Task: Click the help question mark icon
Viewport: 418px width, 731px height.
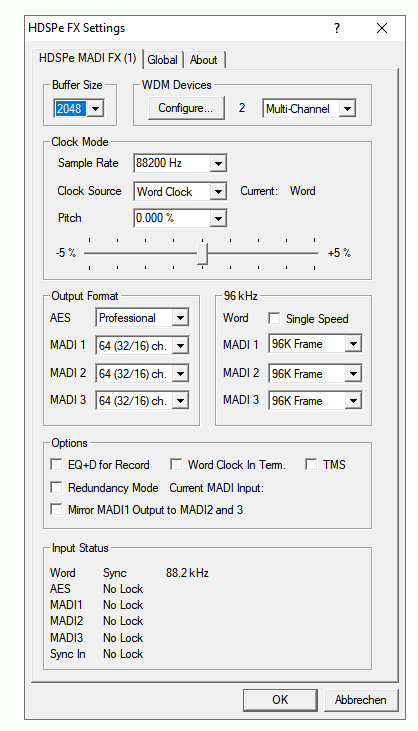Action: (x=336, y=28)
